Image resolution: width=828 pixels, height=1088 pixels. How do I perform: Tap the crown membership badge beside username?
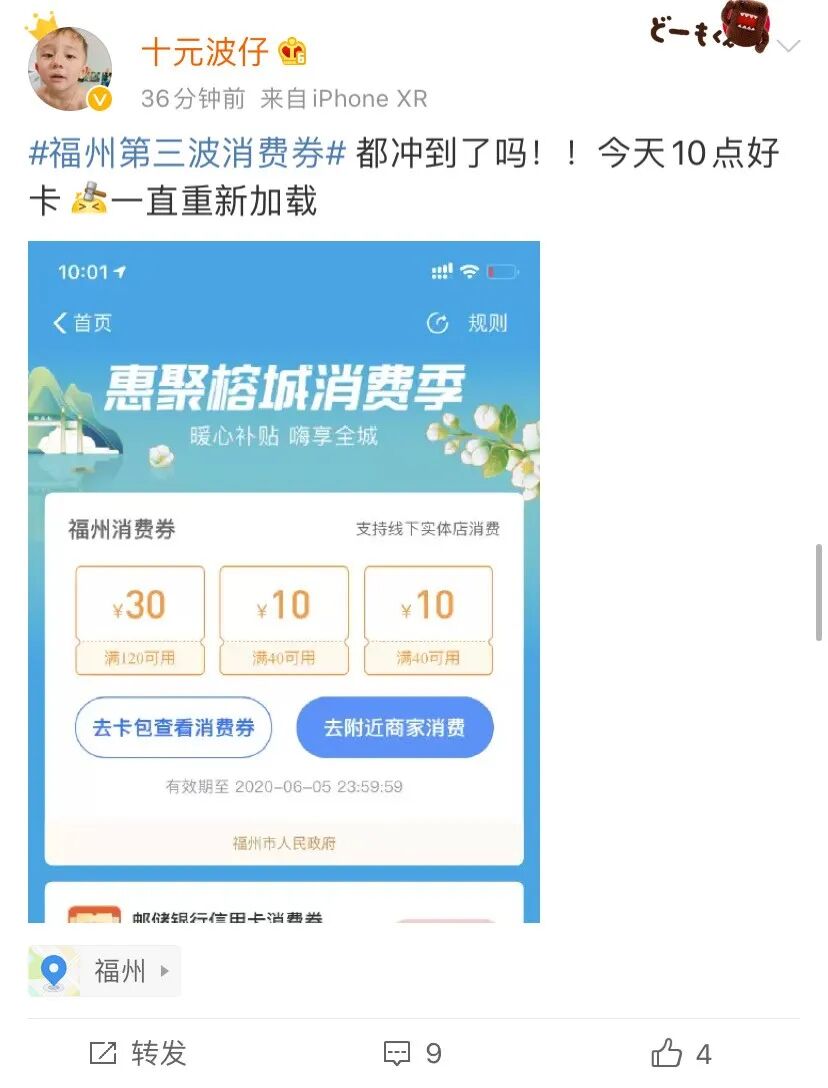[292, 52]
